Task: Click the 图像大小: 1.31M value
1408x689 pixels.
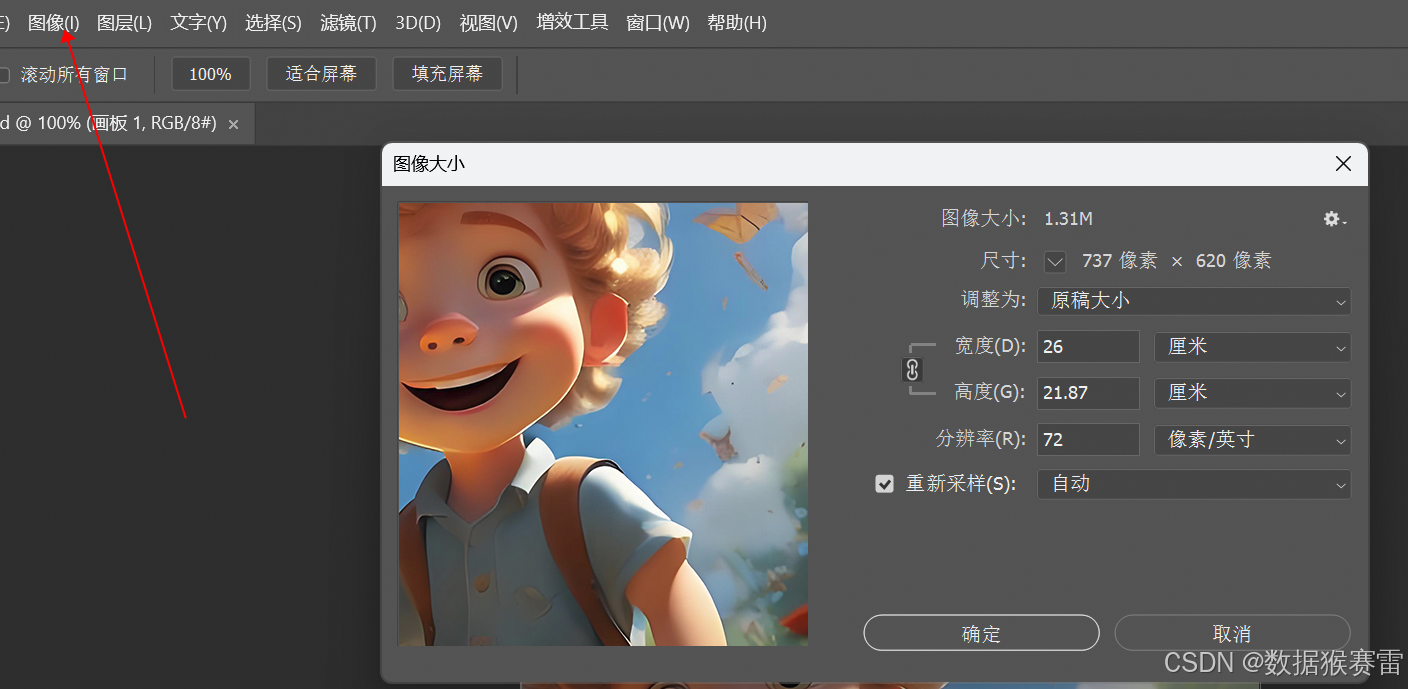Action: click(1068, 219)
